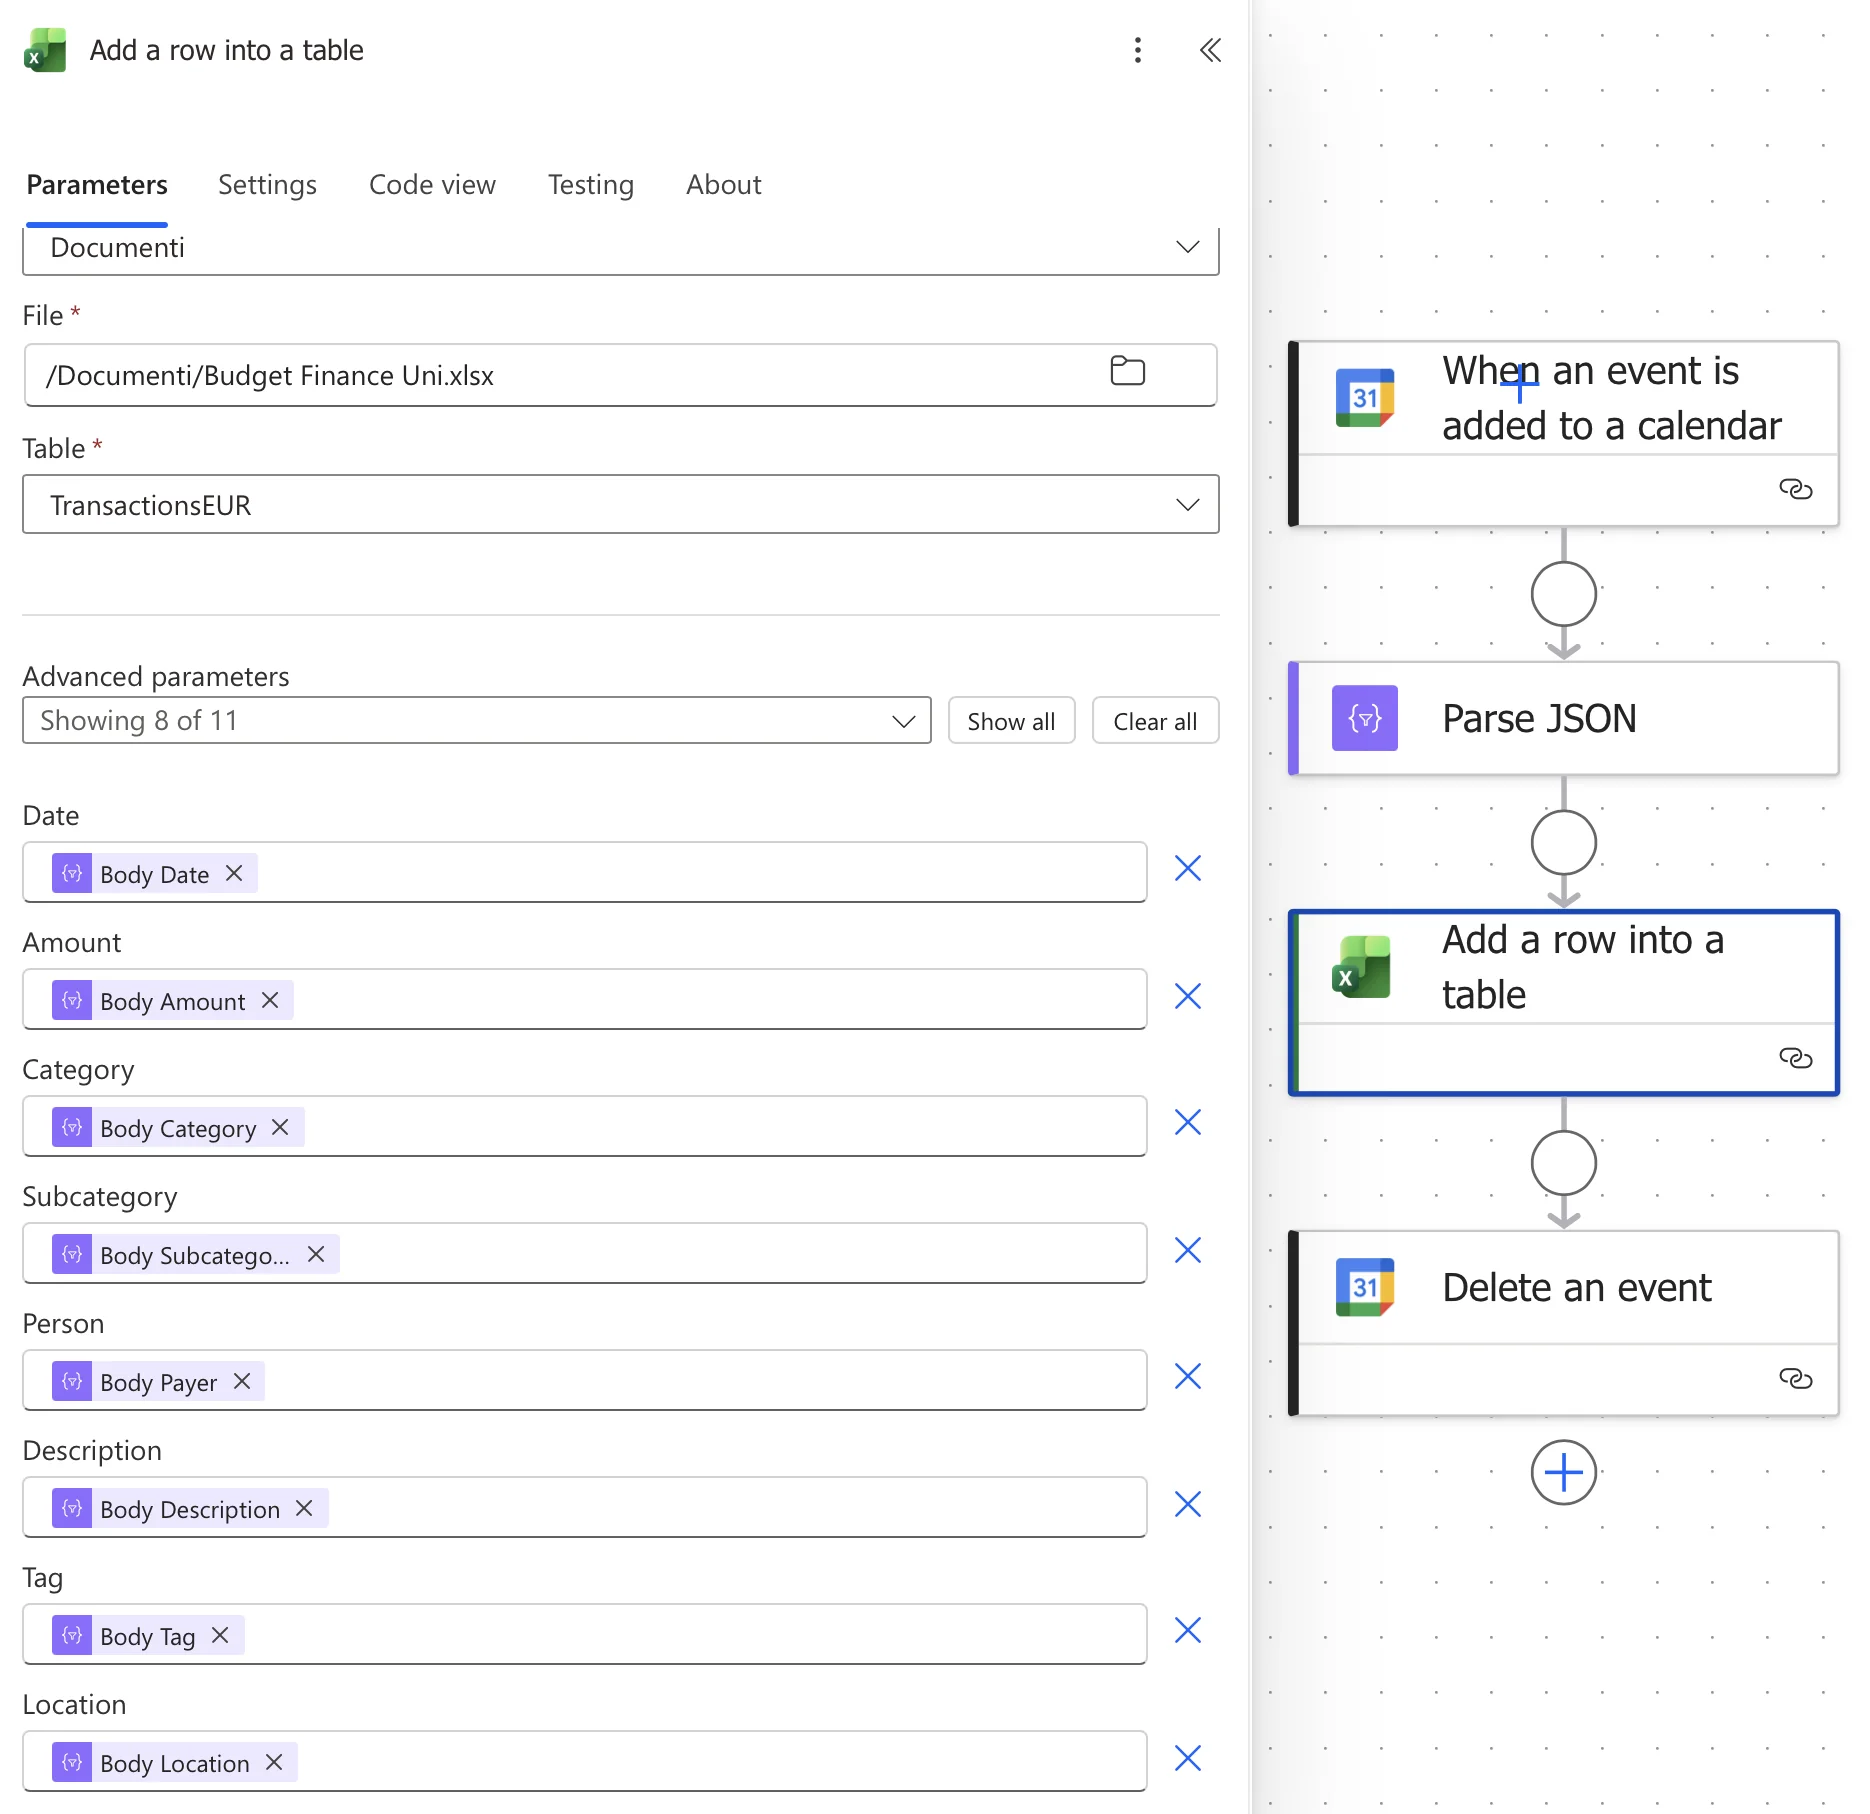This screenshot has width=1870, height=1814.
Task: Delete the Body Description token
Action: 304,1508
